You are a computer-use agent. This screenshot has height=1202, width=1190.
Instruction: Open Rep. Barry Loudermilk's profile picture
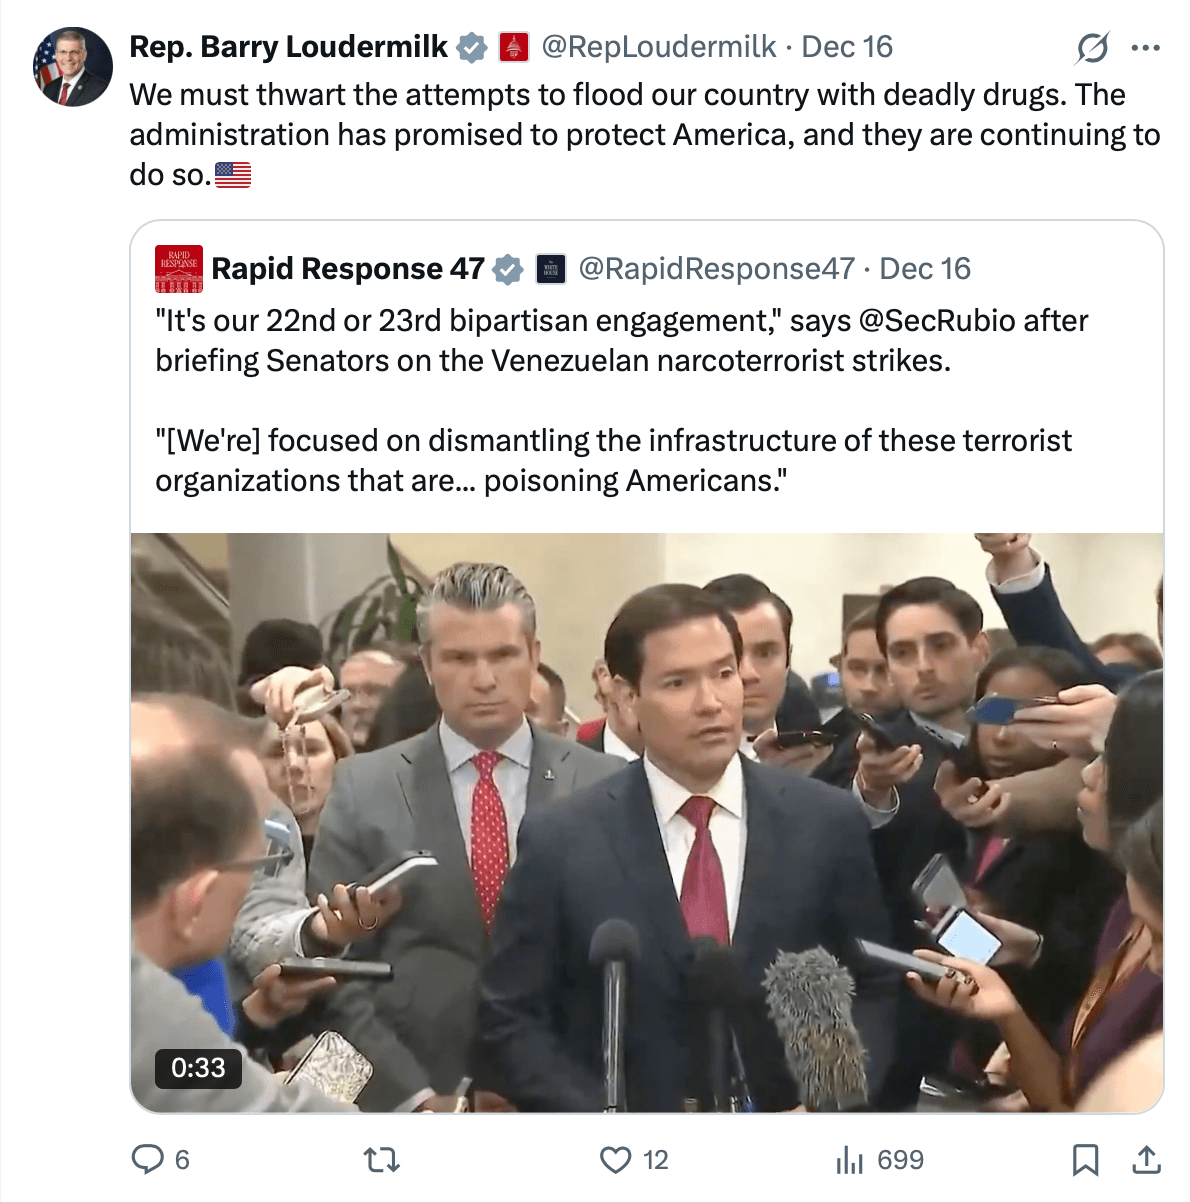click(x=73, y=67)
